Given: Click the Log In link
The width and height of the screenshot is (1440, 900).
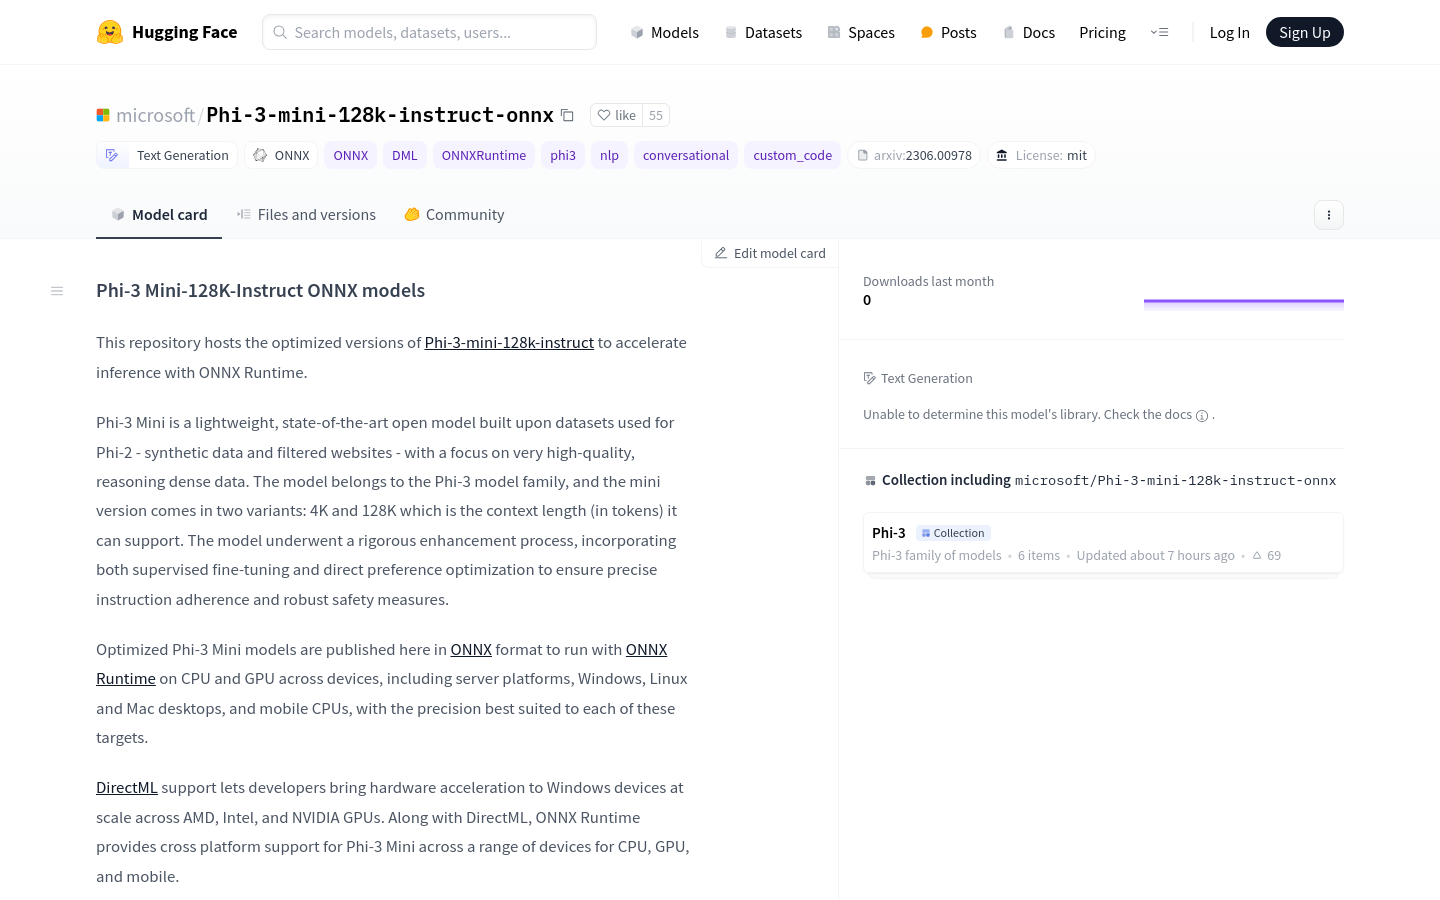Looking at the screenshot, I should [1229, 32].
